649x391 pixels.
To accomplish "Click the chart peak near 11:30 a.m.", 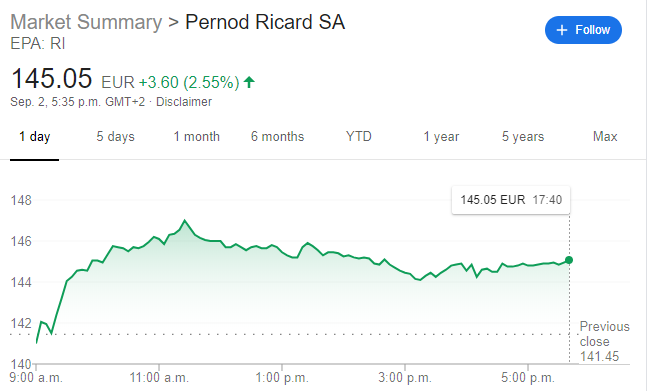I will pyautogui.click(x=185, y=221).
